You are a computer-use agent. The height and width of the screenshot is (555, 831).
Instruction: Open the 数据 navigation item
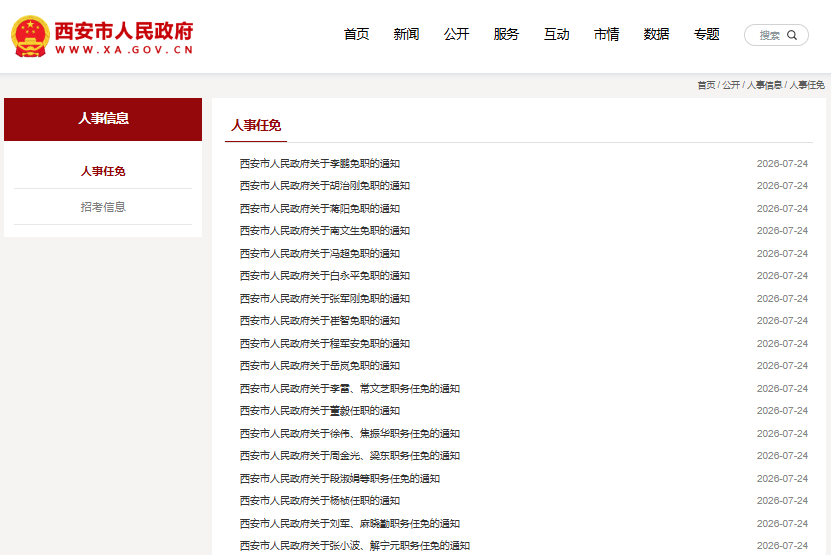pyautogui.click(x=656, y=34)
